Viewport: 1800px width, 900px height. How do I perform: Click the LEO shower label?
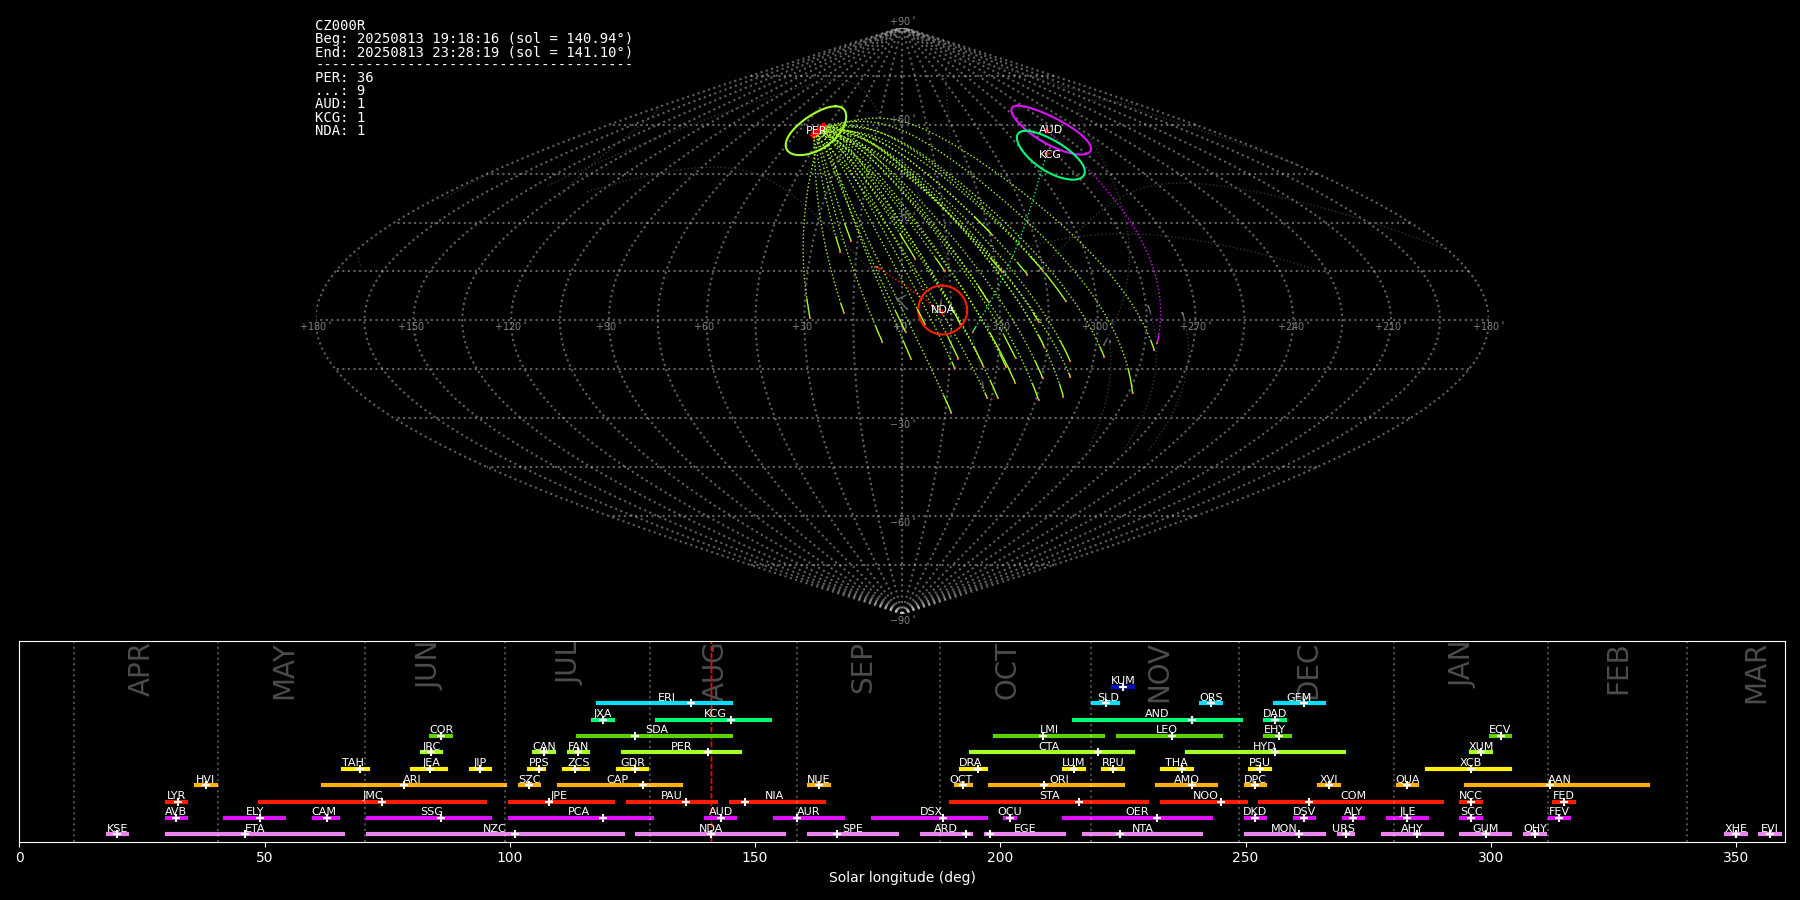[1167, 730]
